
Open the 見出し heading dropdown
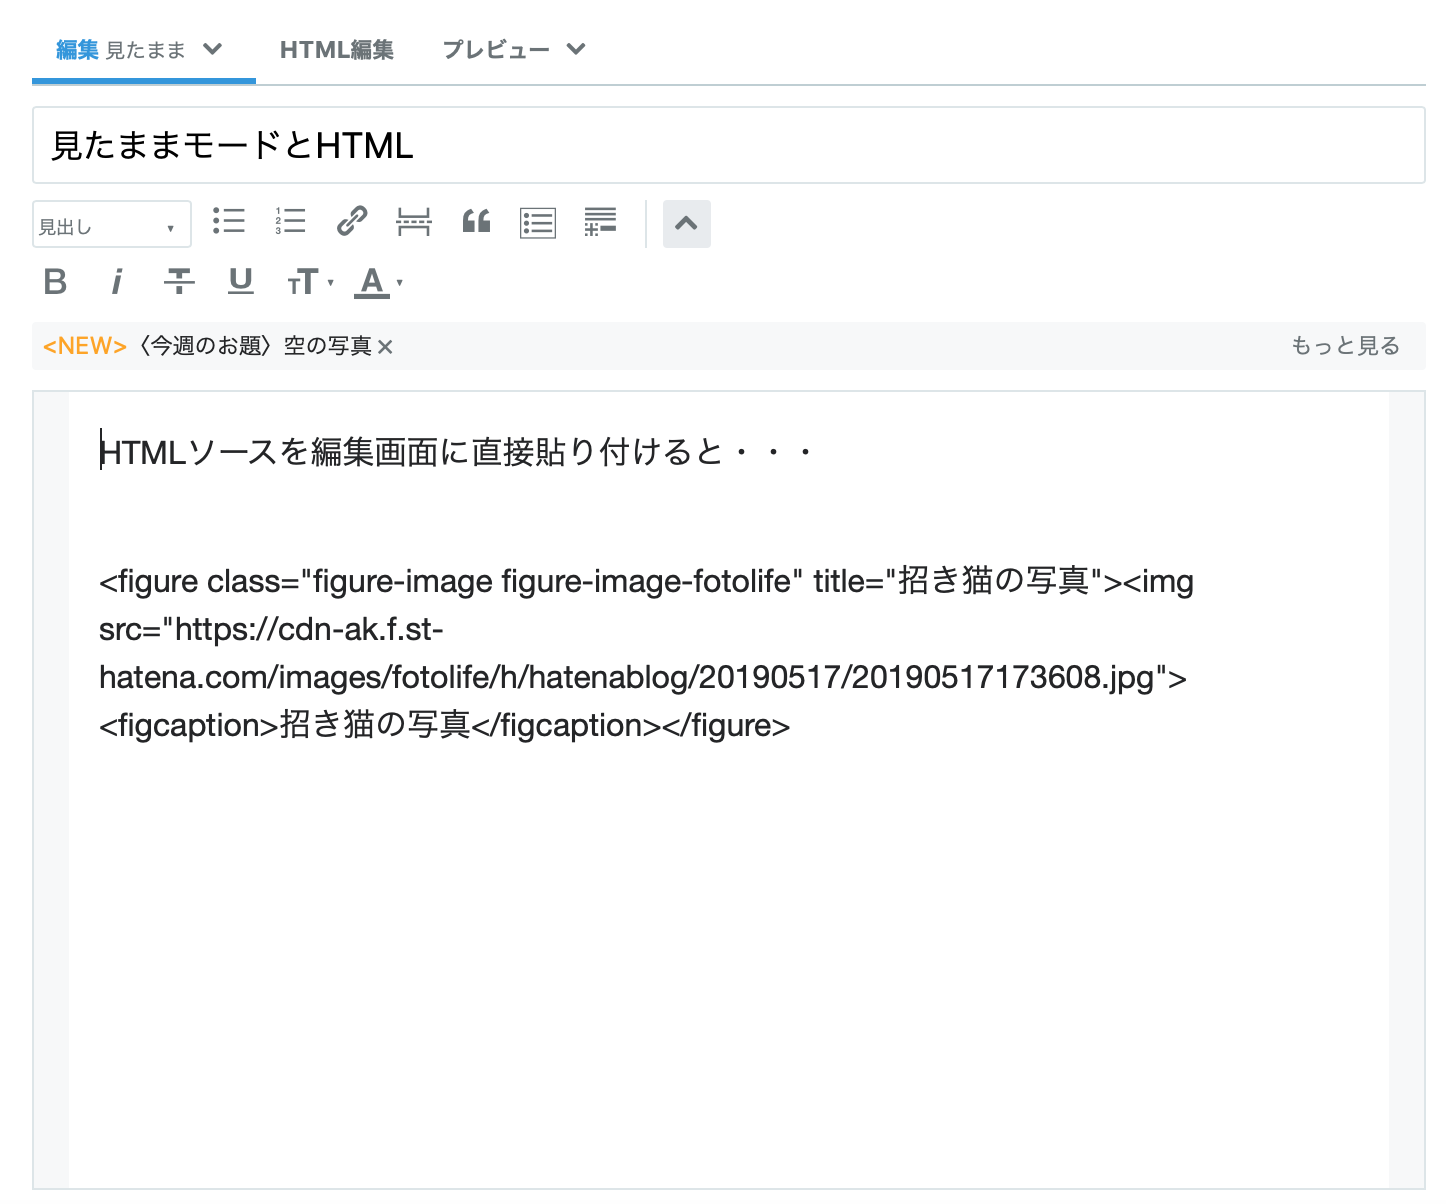point(112,225)
